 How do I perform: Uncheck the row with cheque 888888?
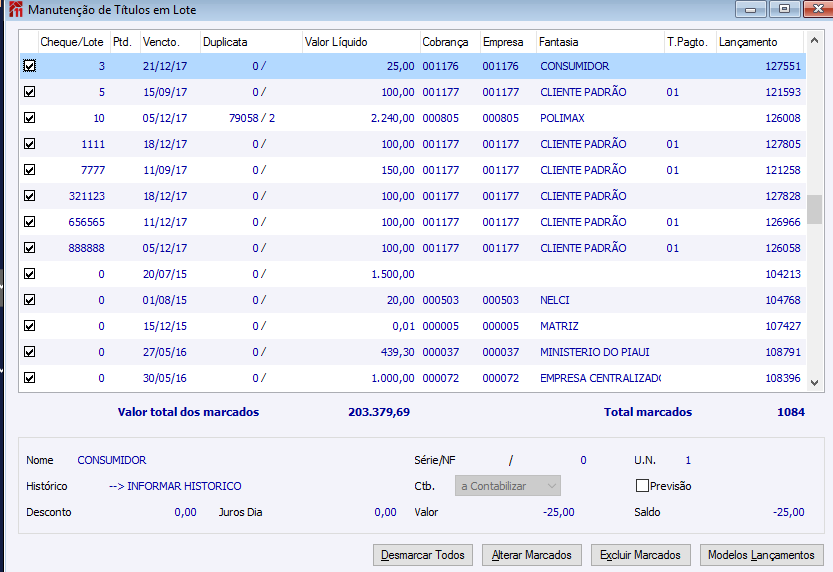point(30,248)
